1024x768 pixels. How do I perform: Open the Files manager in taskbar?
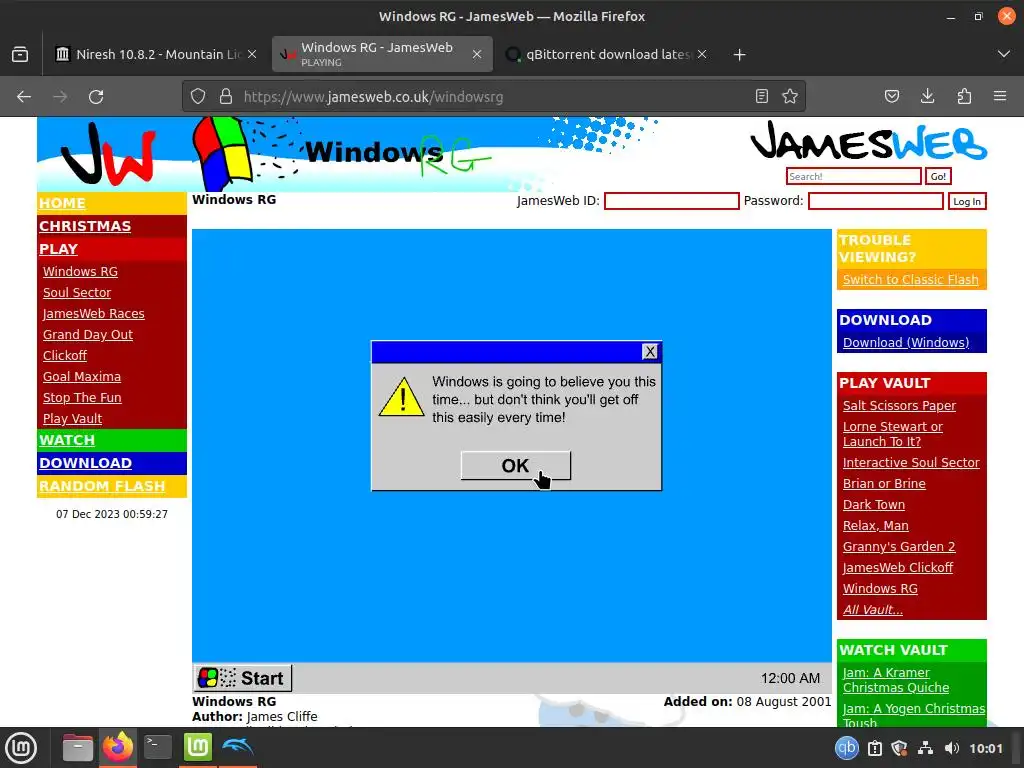coord(78,748)
